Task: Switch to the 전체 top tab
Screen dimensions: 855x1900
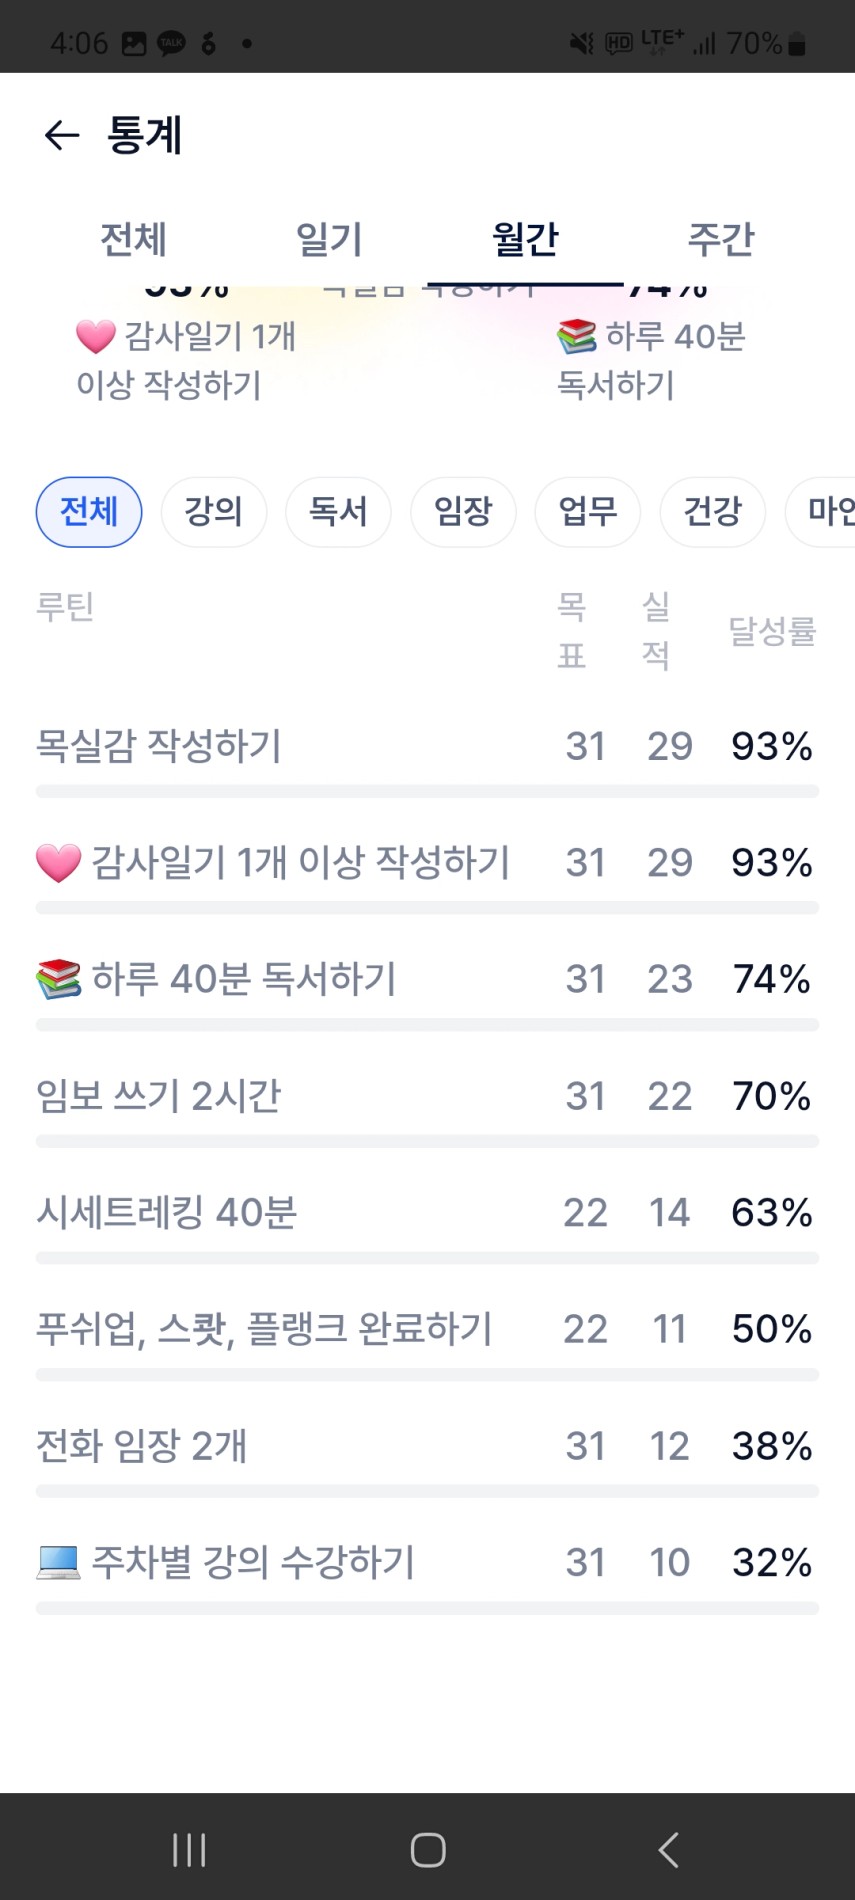Action: click(133, 240)
